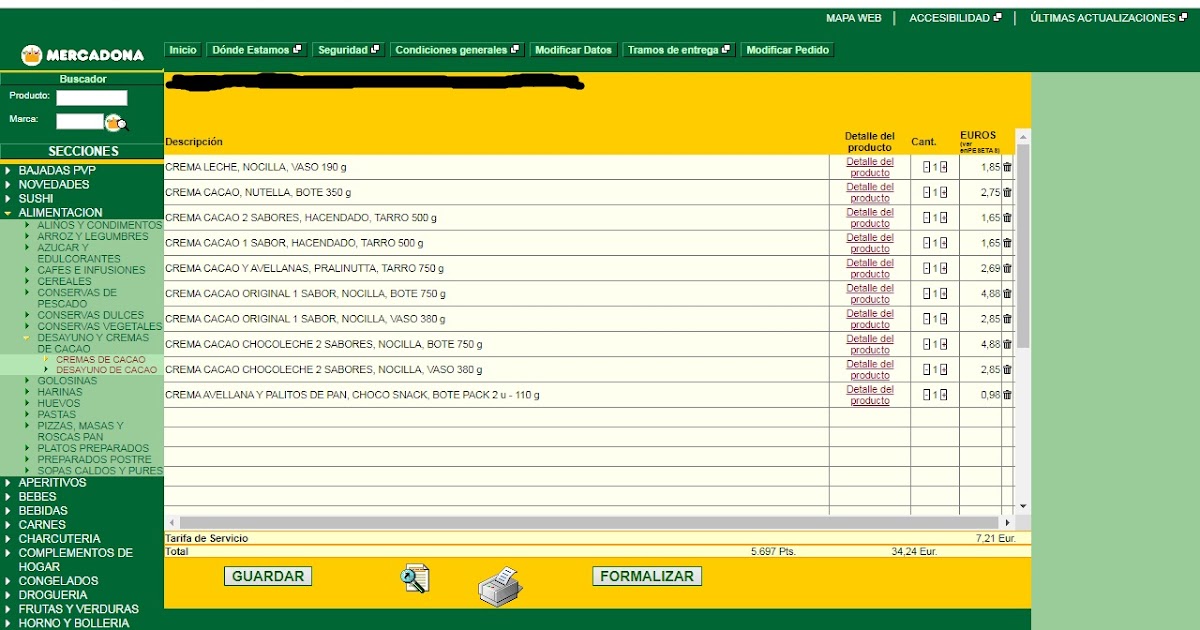The width and height of the screenshot is (1200, 630).
Task: Open ÚLTIMAS ACTUALIZACIONES link
Action: (1109, 18)
